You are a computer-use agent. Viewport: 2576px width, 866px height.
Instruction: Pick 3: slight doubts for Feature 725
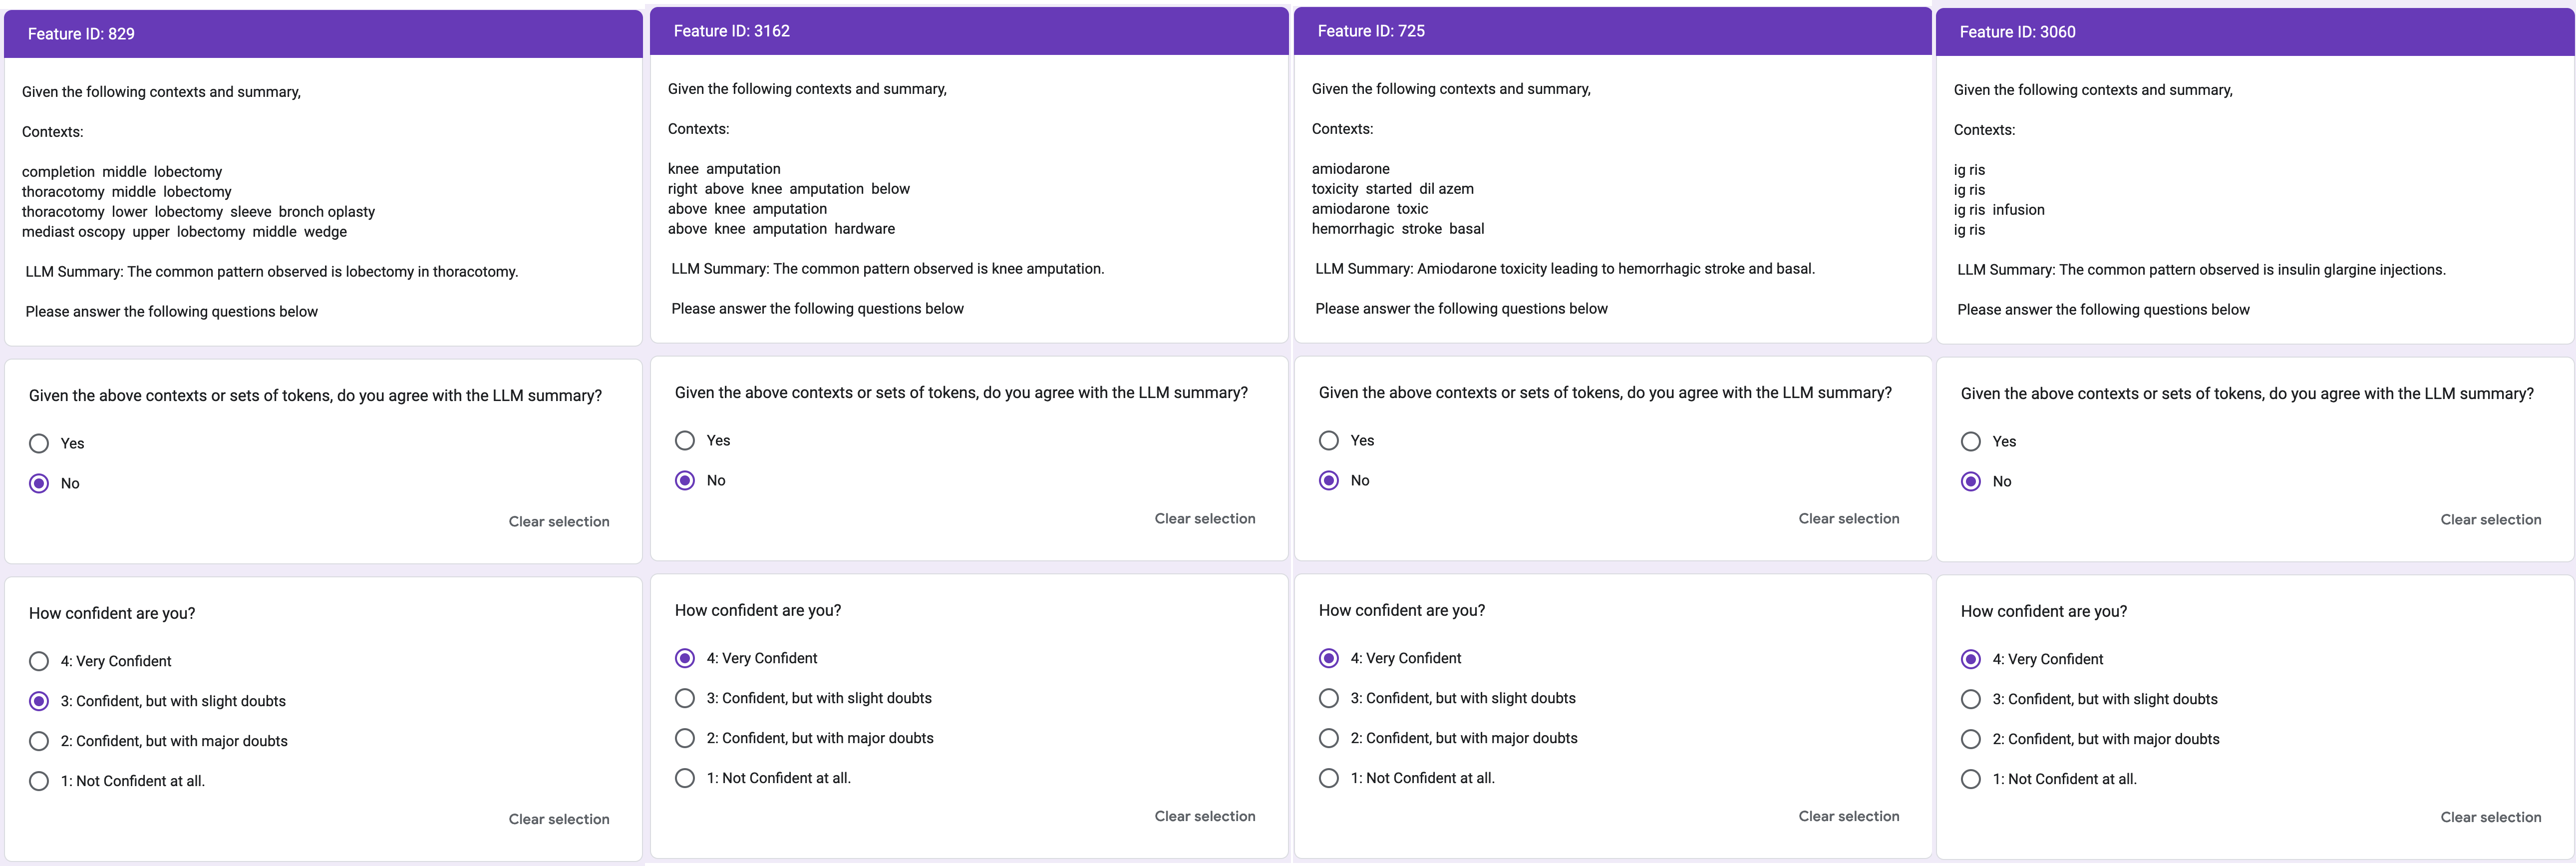[1329, 698]
